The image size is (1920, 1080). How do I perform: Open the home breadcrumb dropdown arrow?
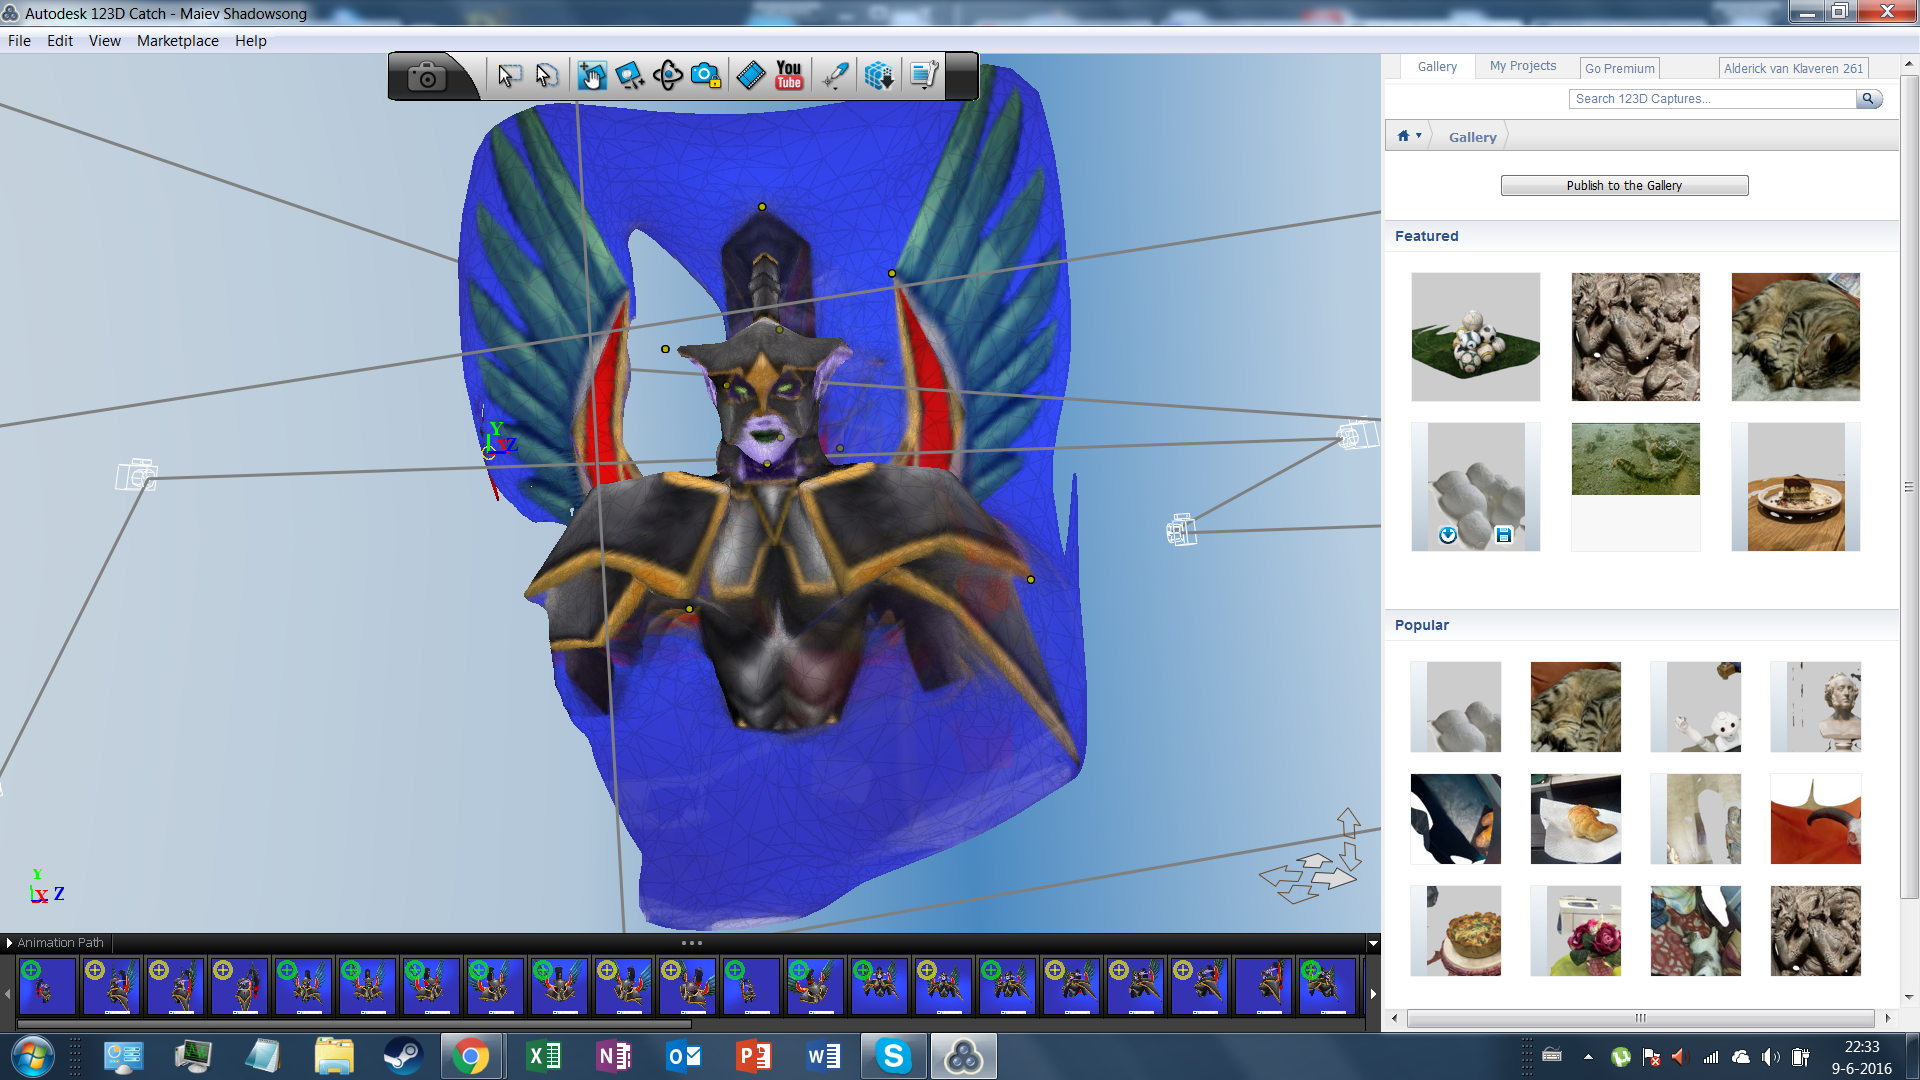click(1418, 136)
